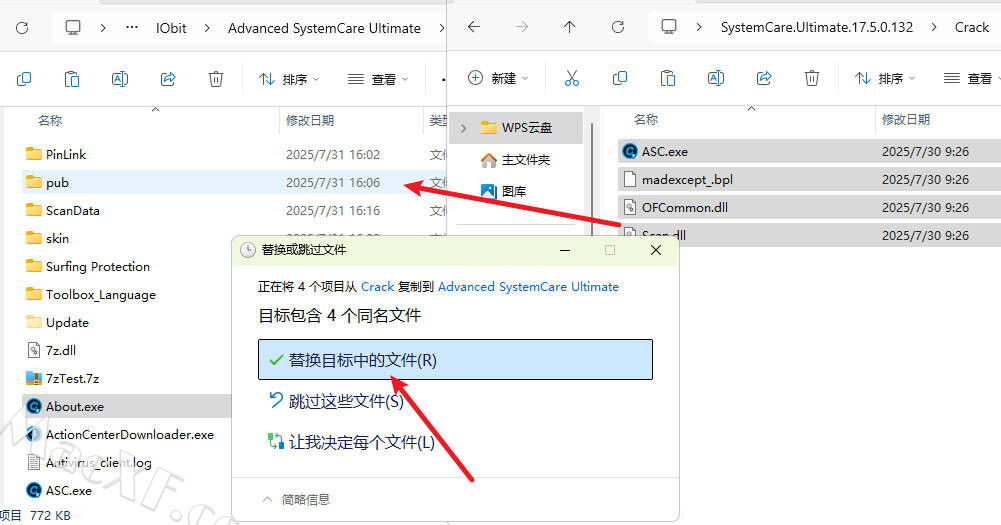Choose 跳过这些文件(S) option
Screen dimensions: 1001x525
coord(346,401)
